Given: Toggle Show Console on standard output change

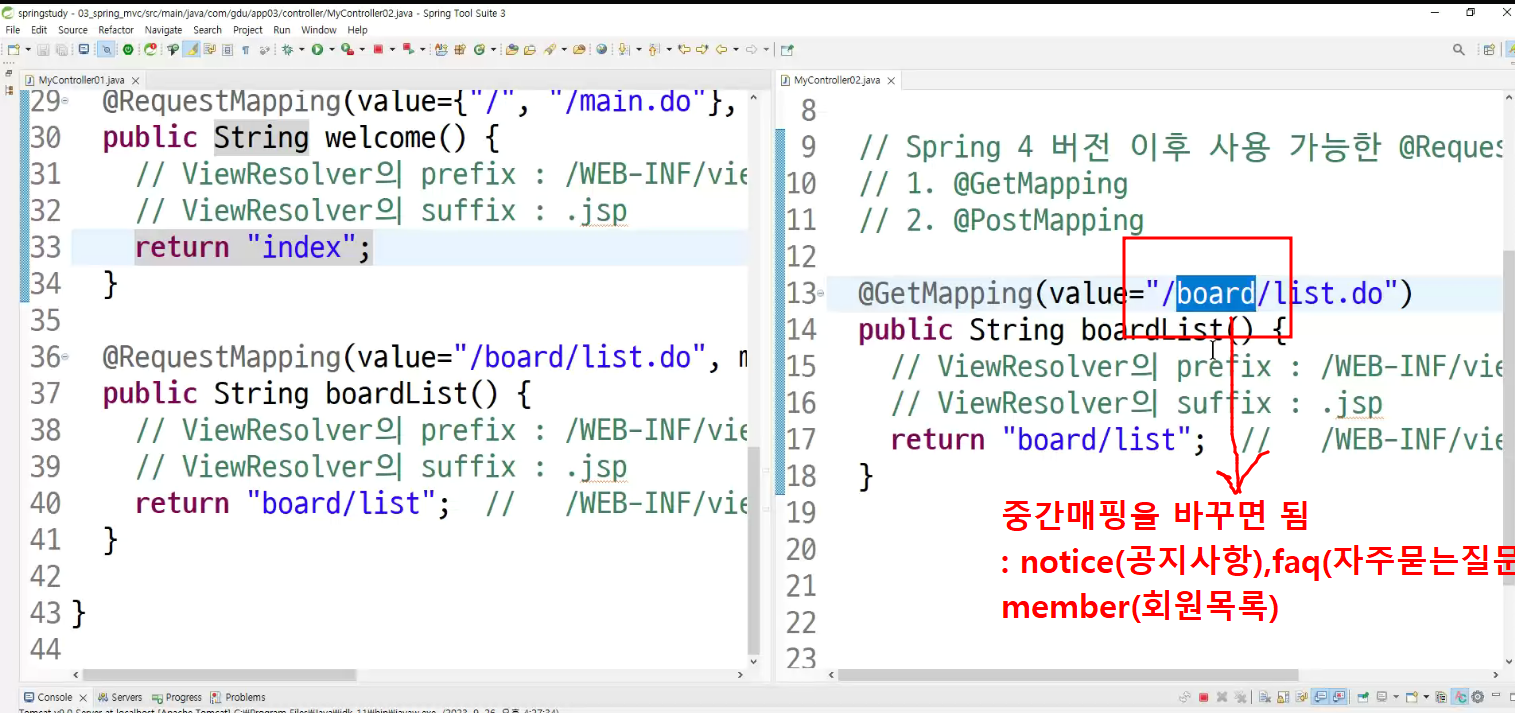Looking at the screenshot, I should tap(1320, 697).
